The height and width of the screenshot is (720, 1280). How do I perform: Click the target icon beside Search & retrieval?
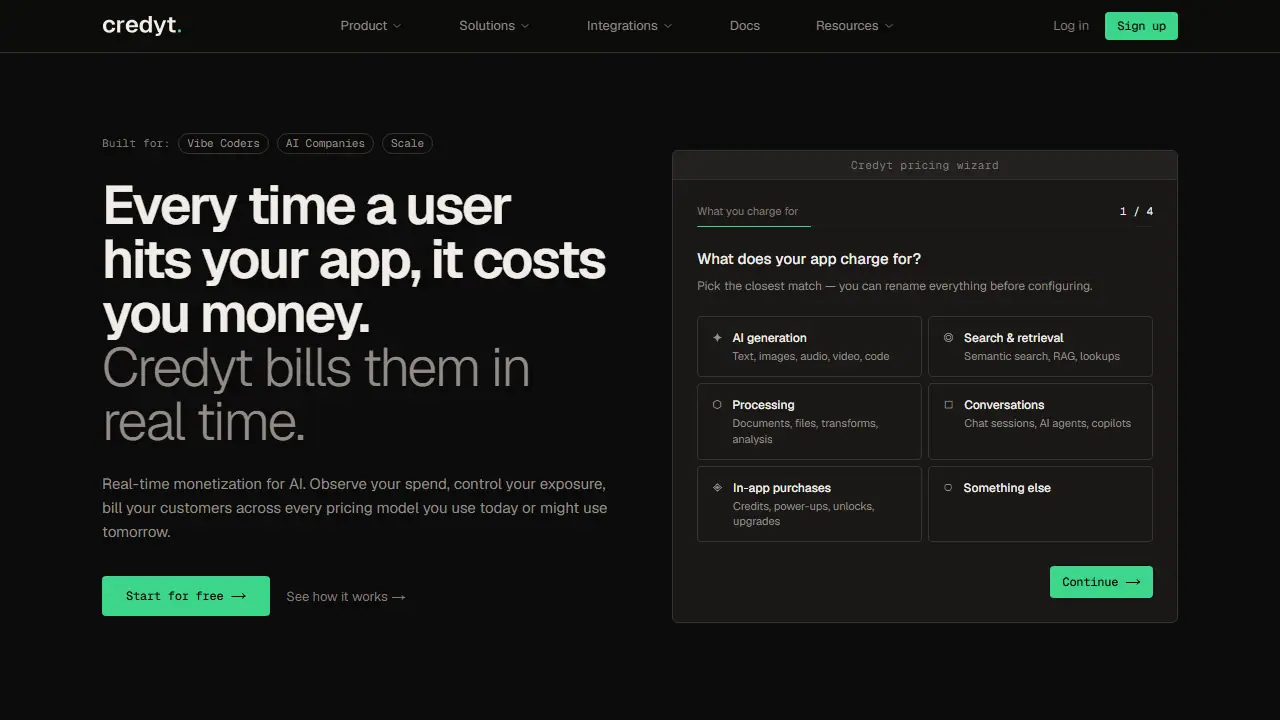click(x=948, y=338)
